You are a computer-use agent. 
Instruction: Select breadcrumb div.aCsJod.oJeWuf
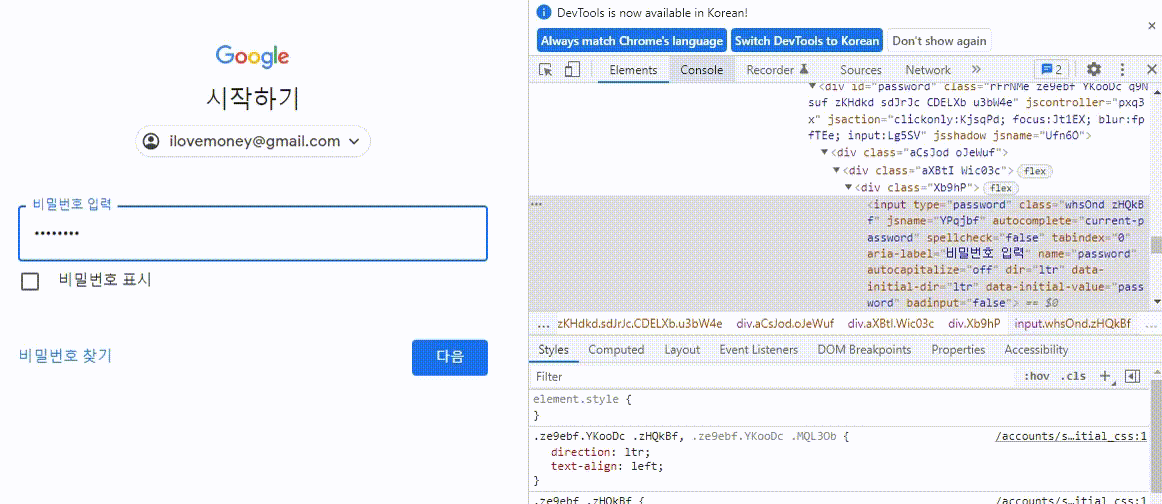(x=785, y=324)
